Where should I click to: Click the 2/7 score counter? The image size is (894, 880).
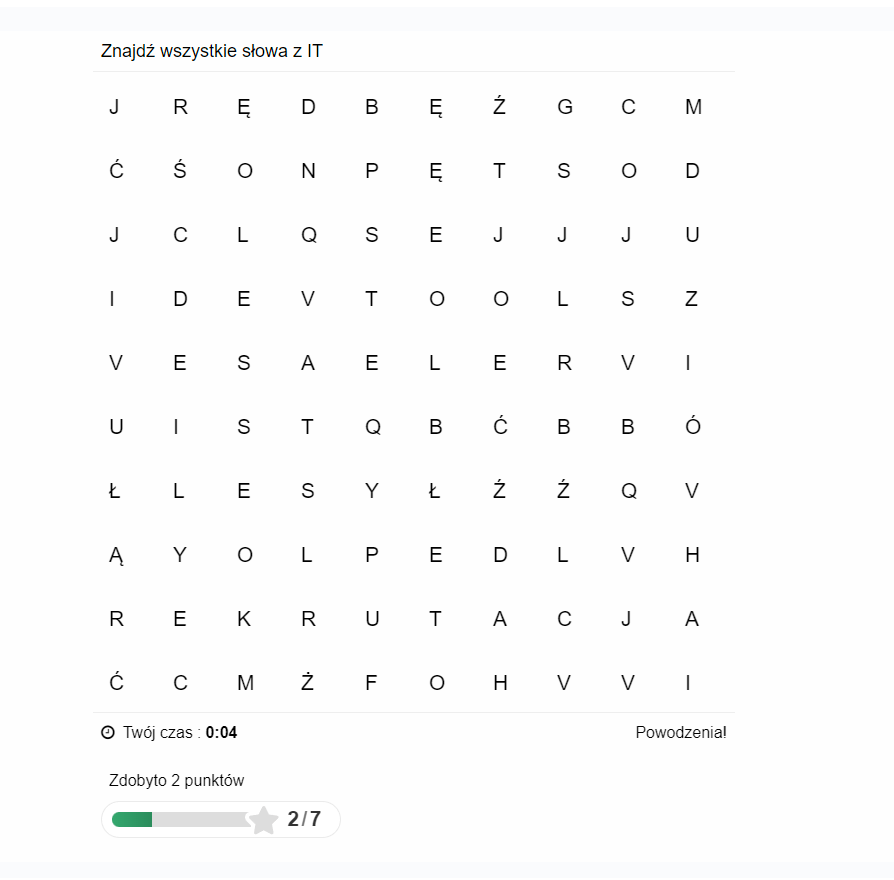coord(304,819)
